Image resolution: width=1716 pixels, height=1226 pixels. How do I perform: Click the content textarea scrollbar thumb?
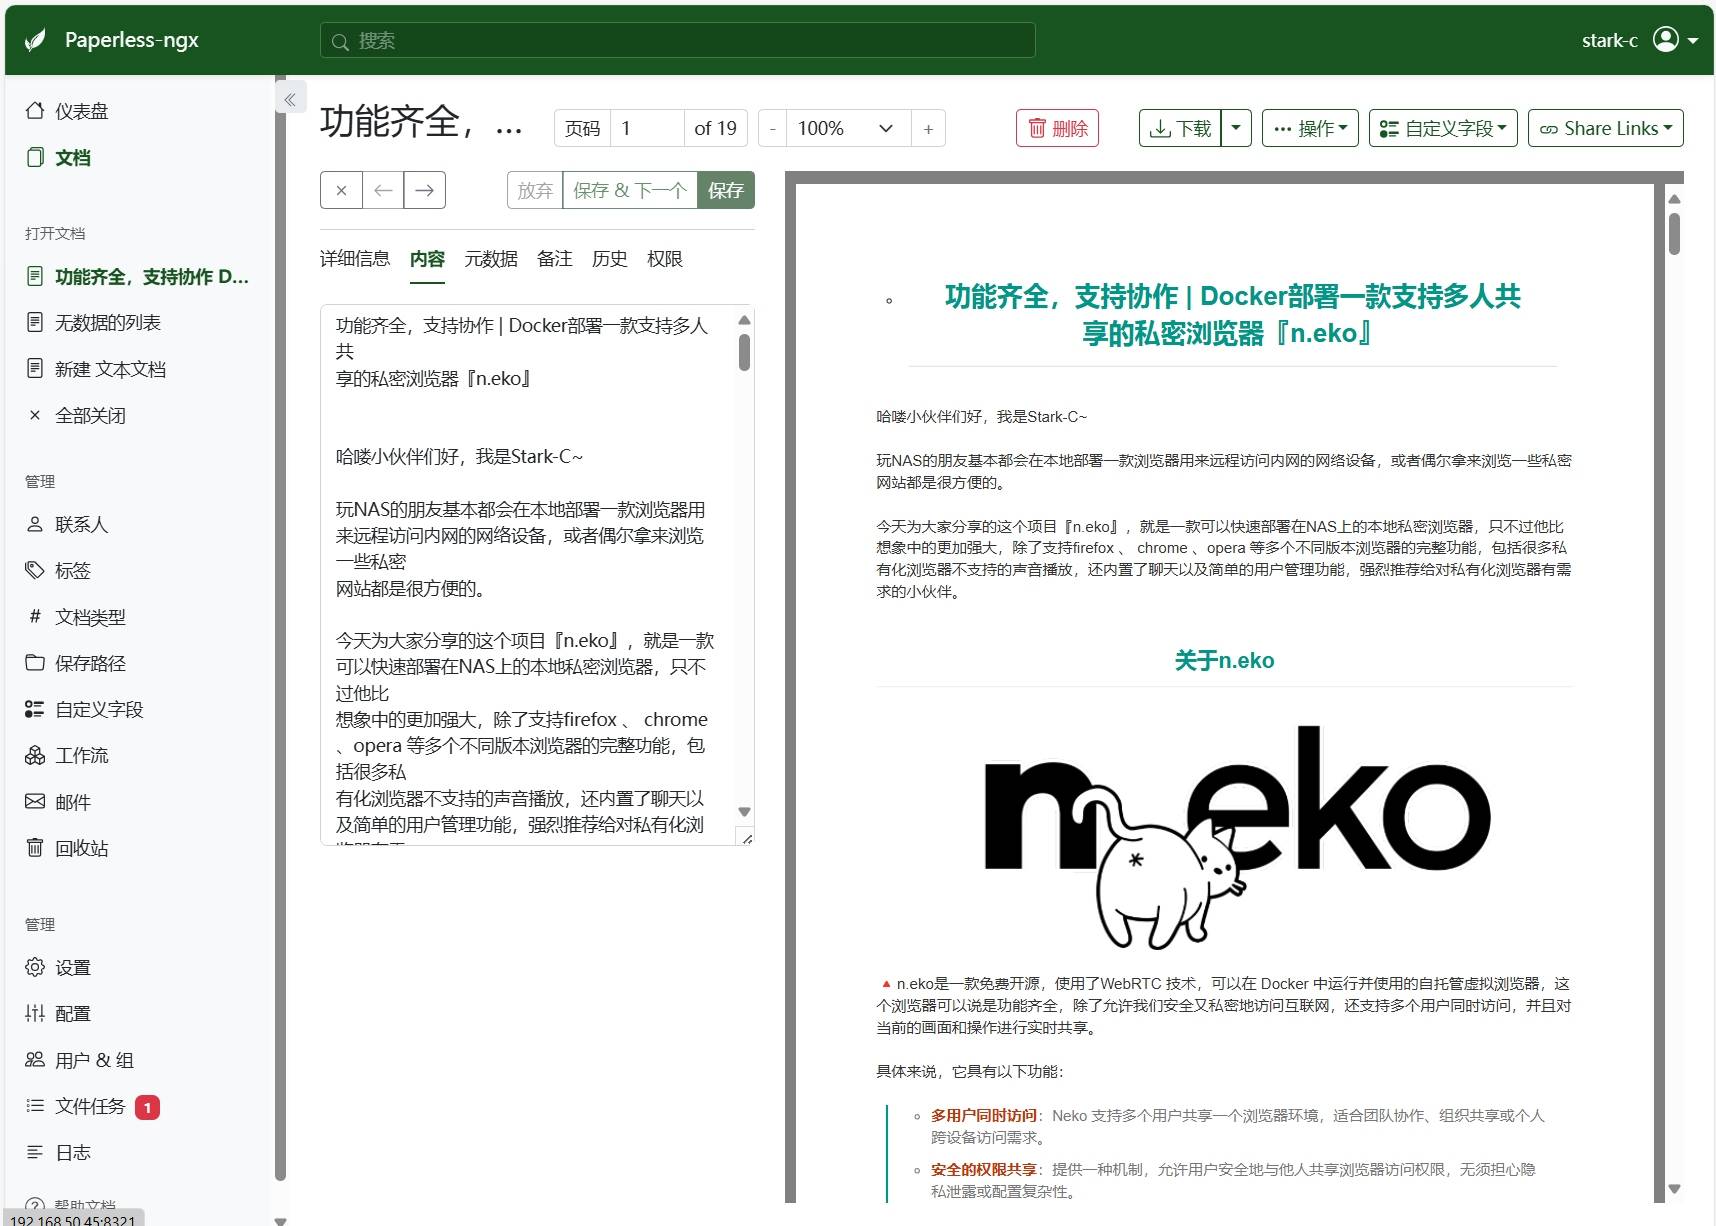click(744, 352)
